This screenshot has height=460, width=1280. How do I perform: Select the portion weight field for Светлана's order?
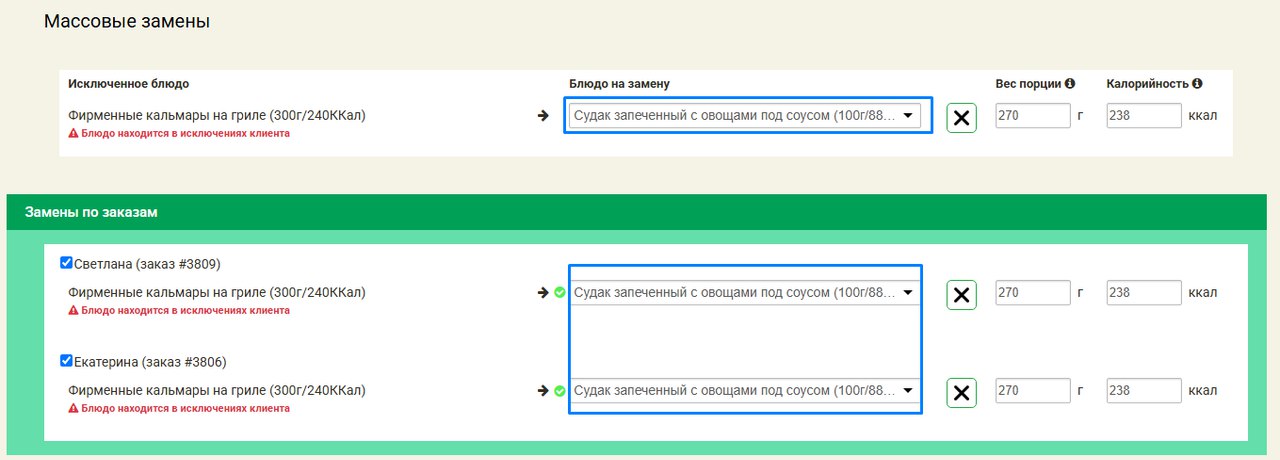(1032, 293)
